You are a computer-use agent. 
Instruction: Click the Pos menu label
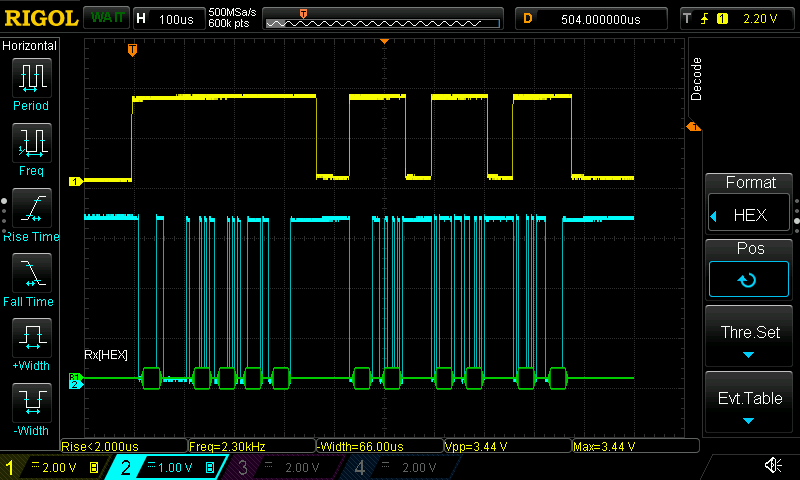tap(750, 248)
